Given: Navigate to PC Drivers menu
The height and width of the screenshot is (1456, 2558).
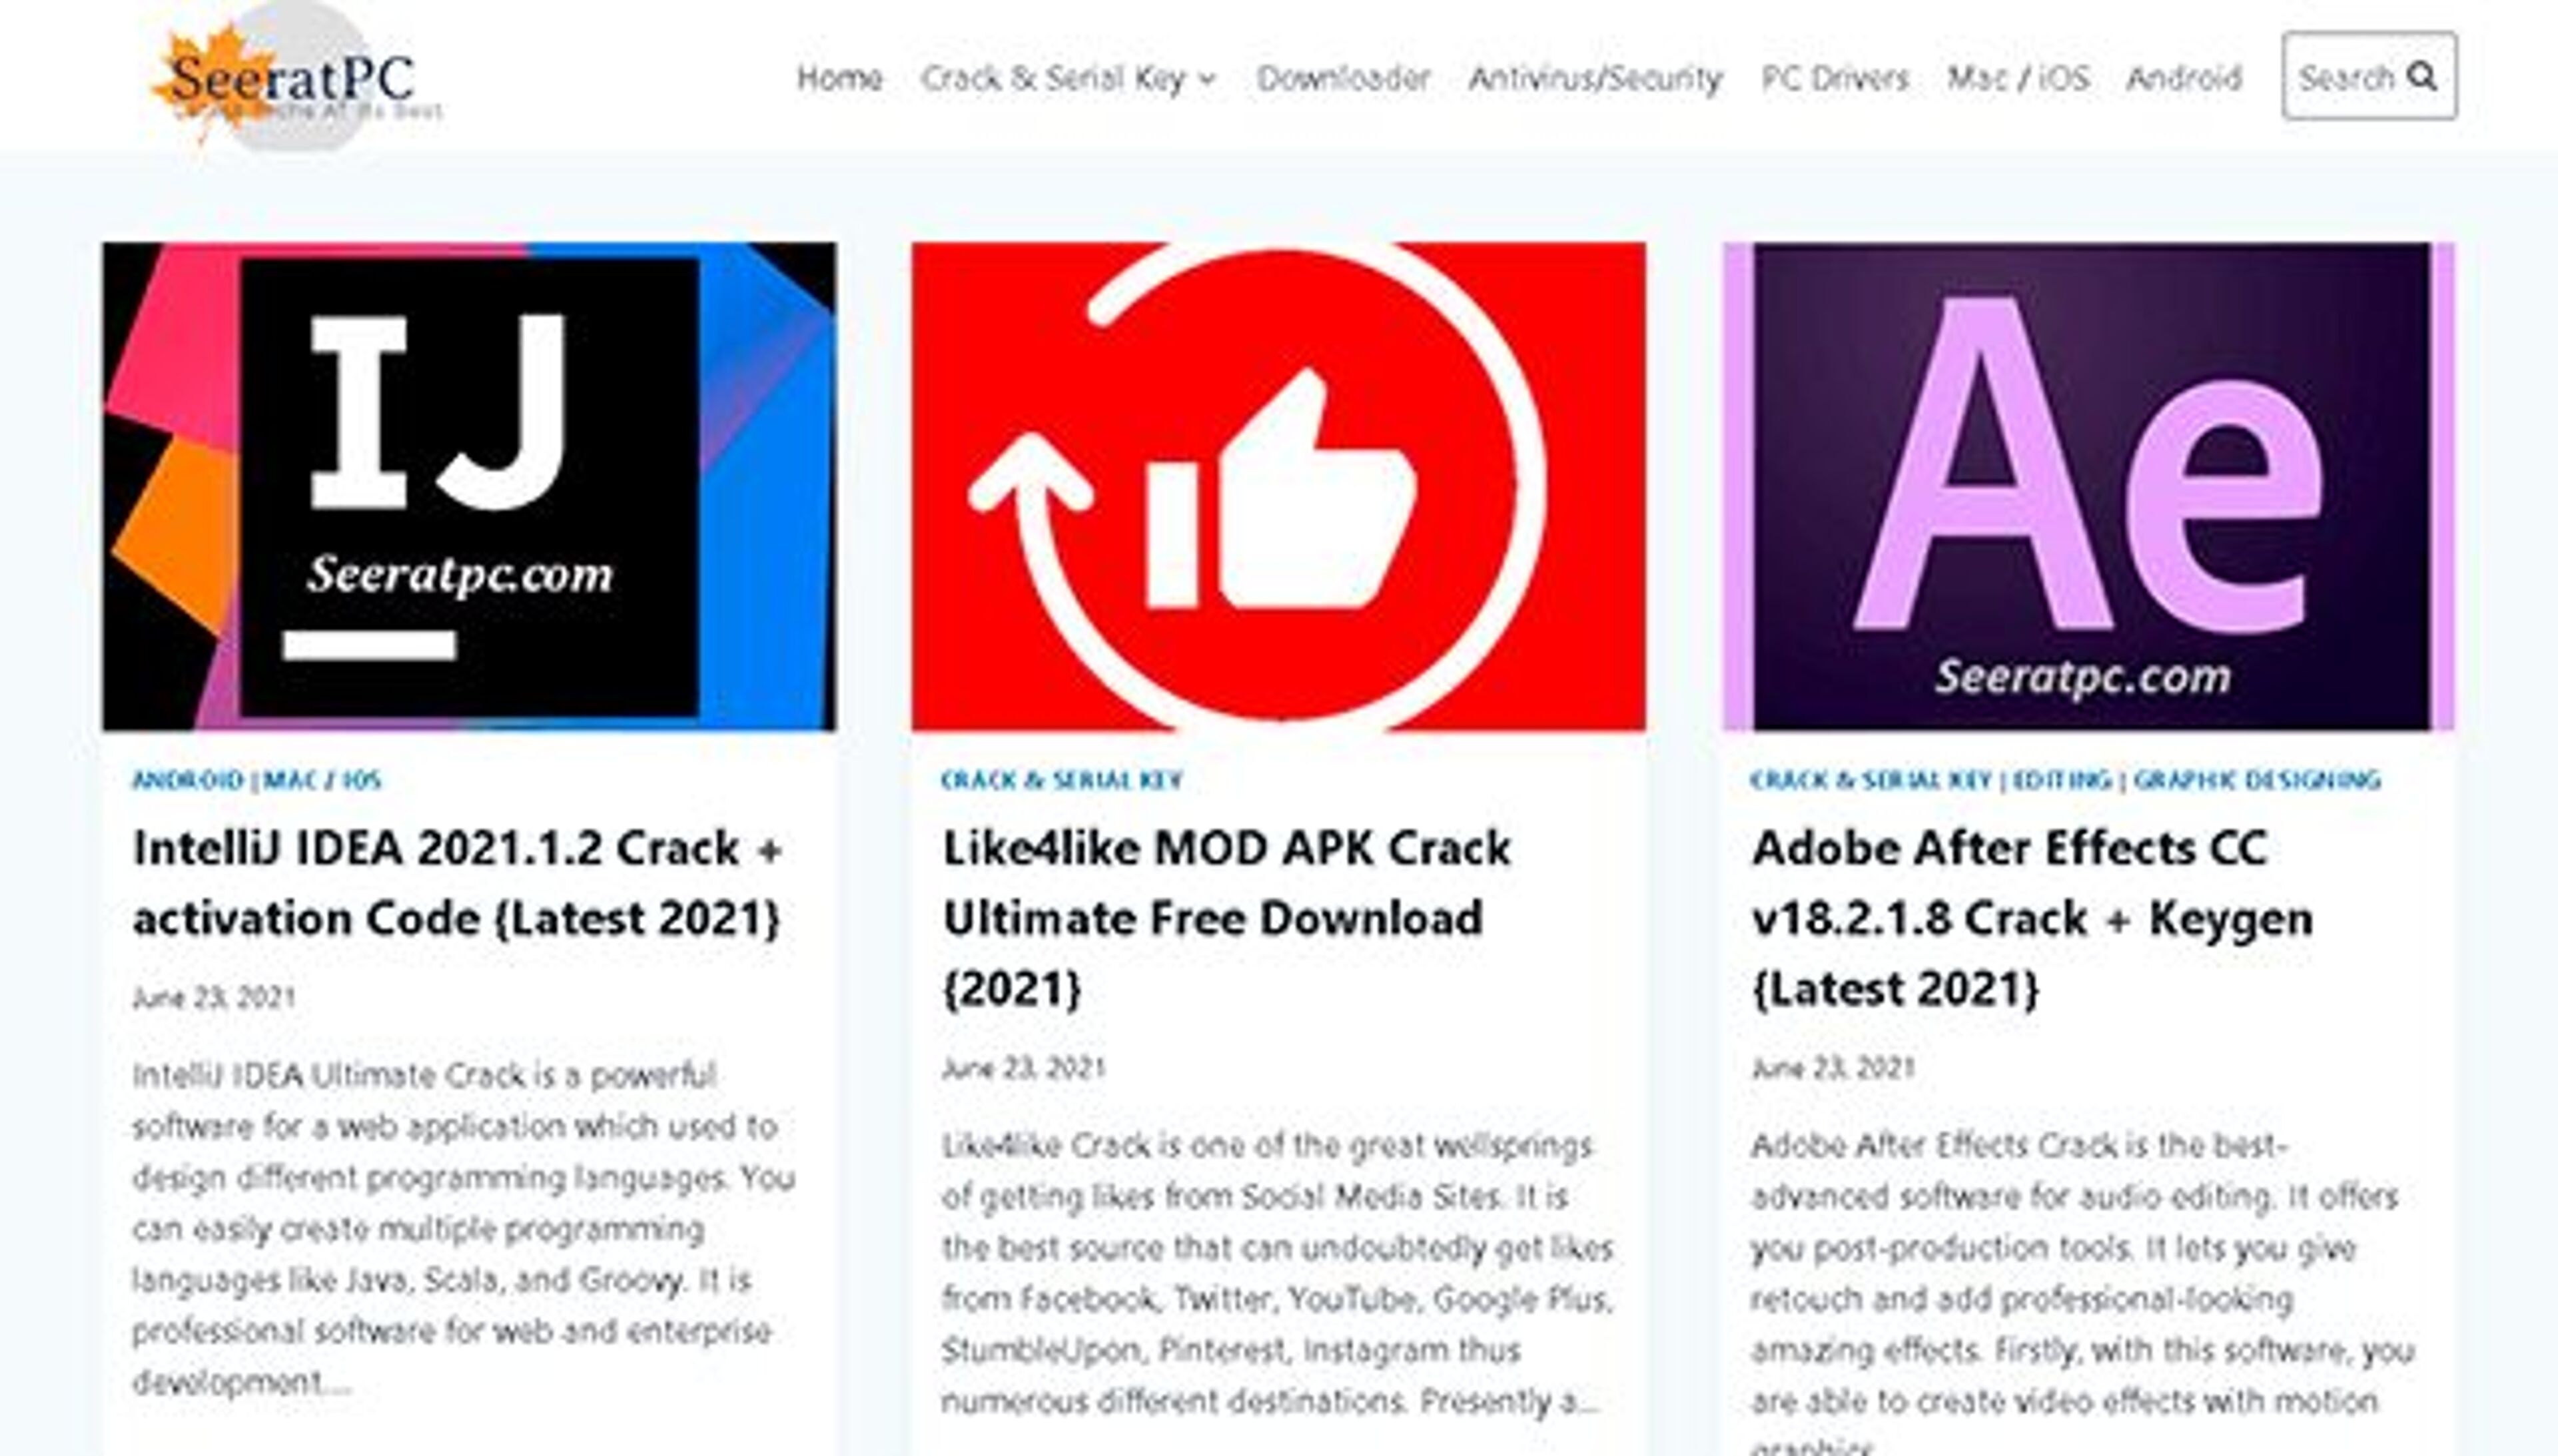Looking at the screenshot, I should pos(1834,78).
